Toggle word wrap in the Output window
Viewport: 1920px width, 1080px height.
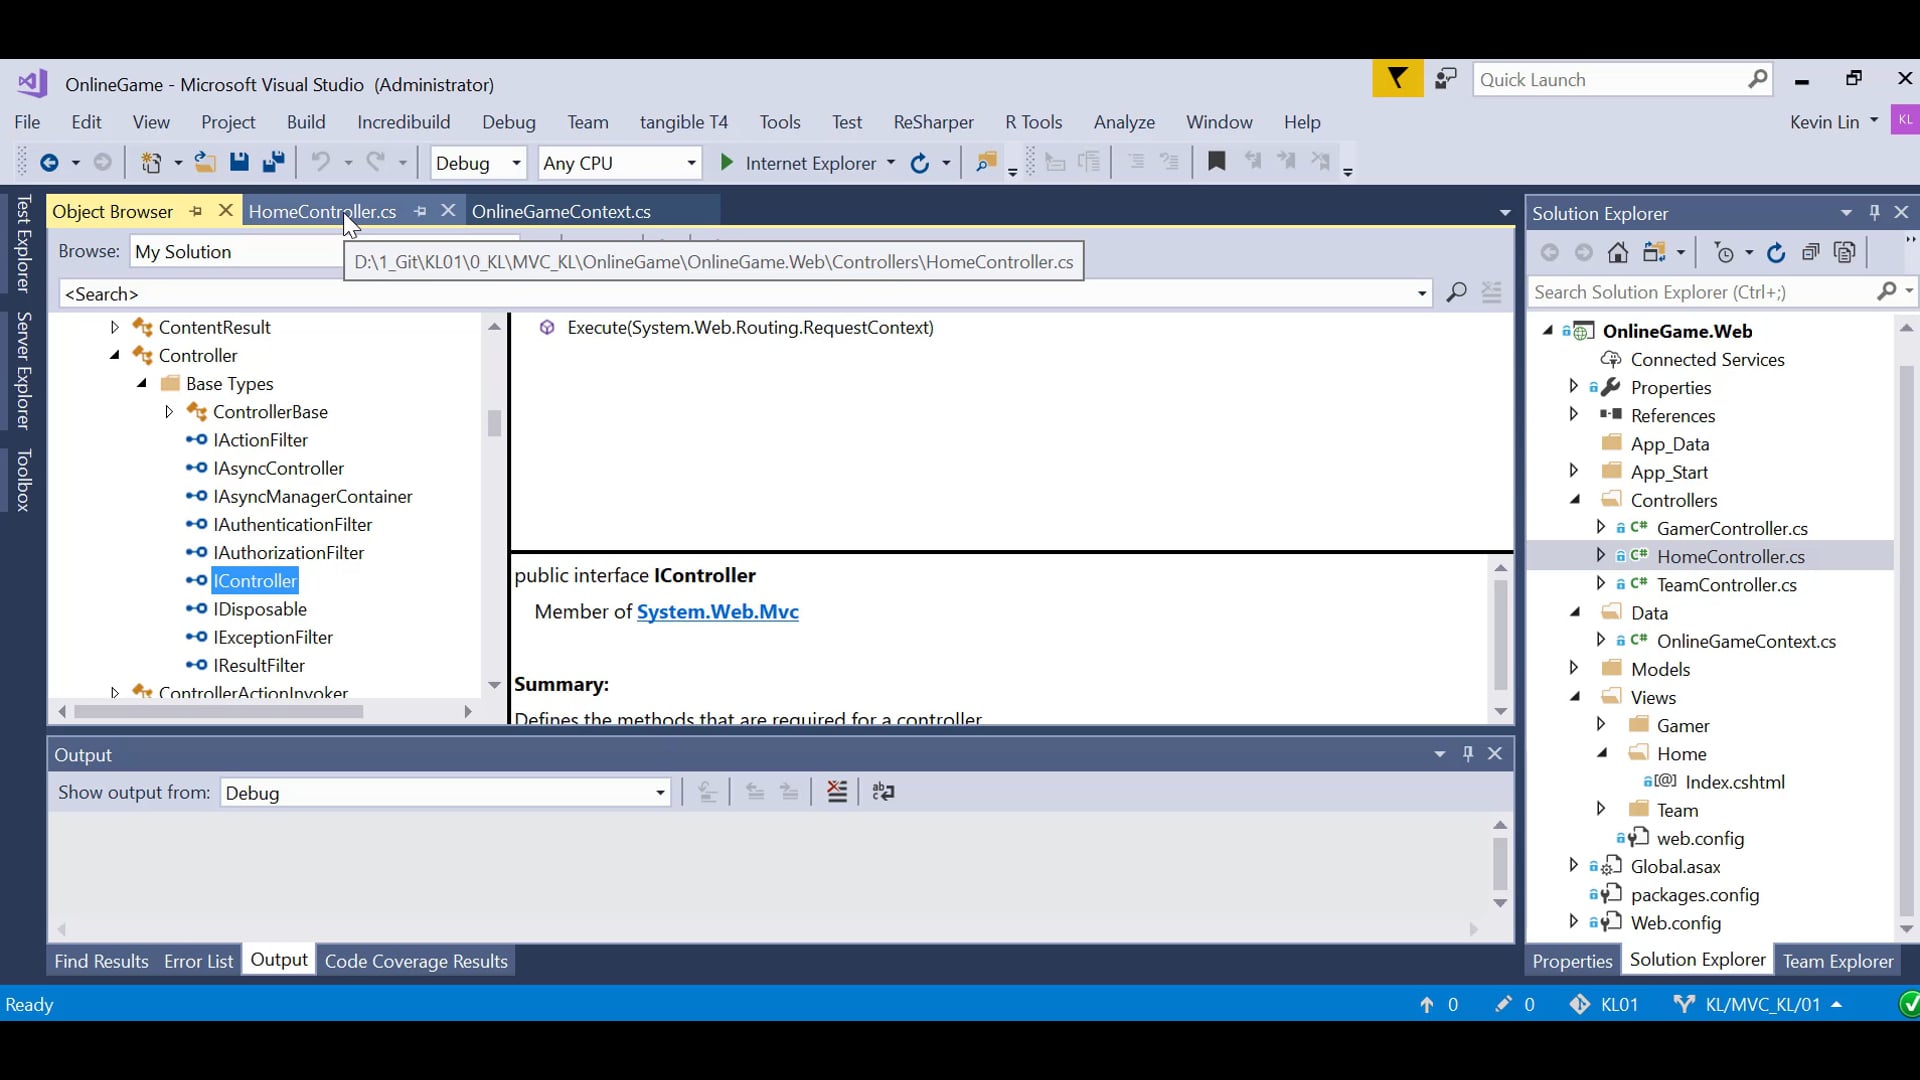885,791
